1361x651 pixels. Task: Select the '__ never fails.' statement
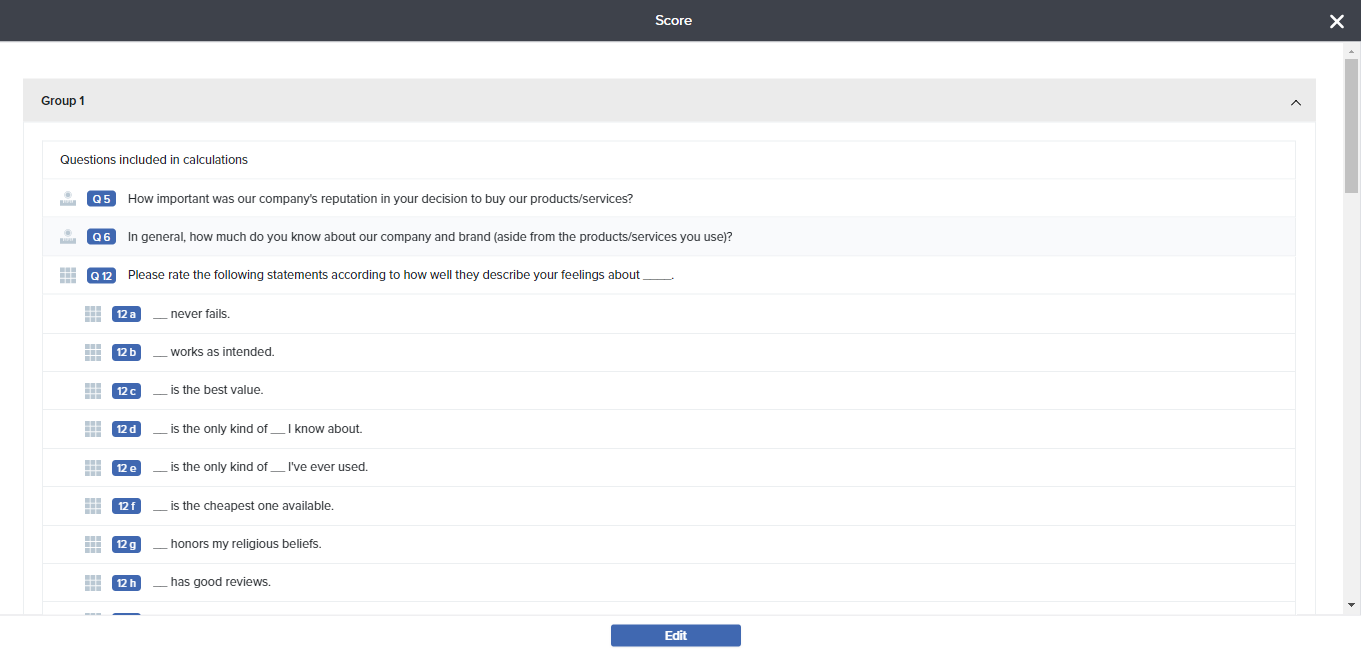tap(191, 314)
